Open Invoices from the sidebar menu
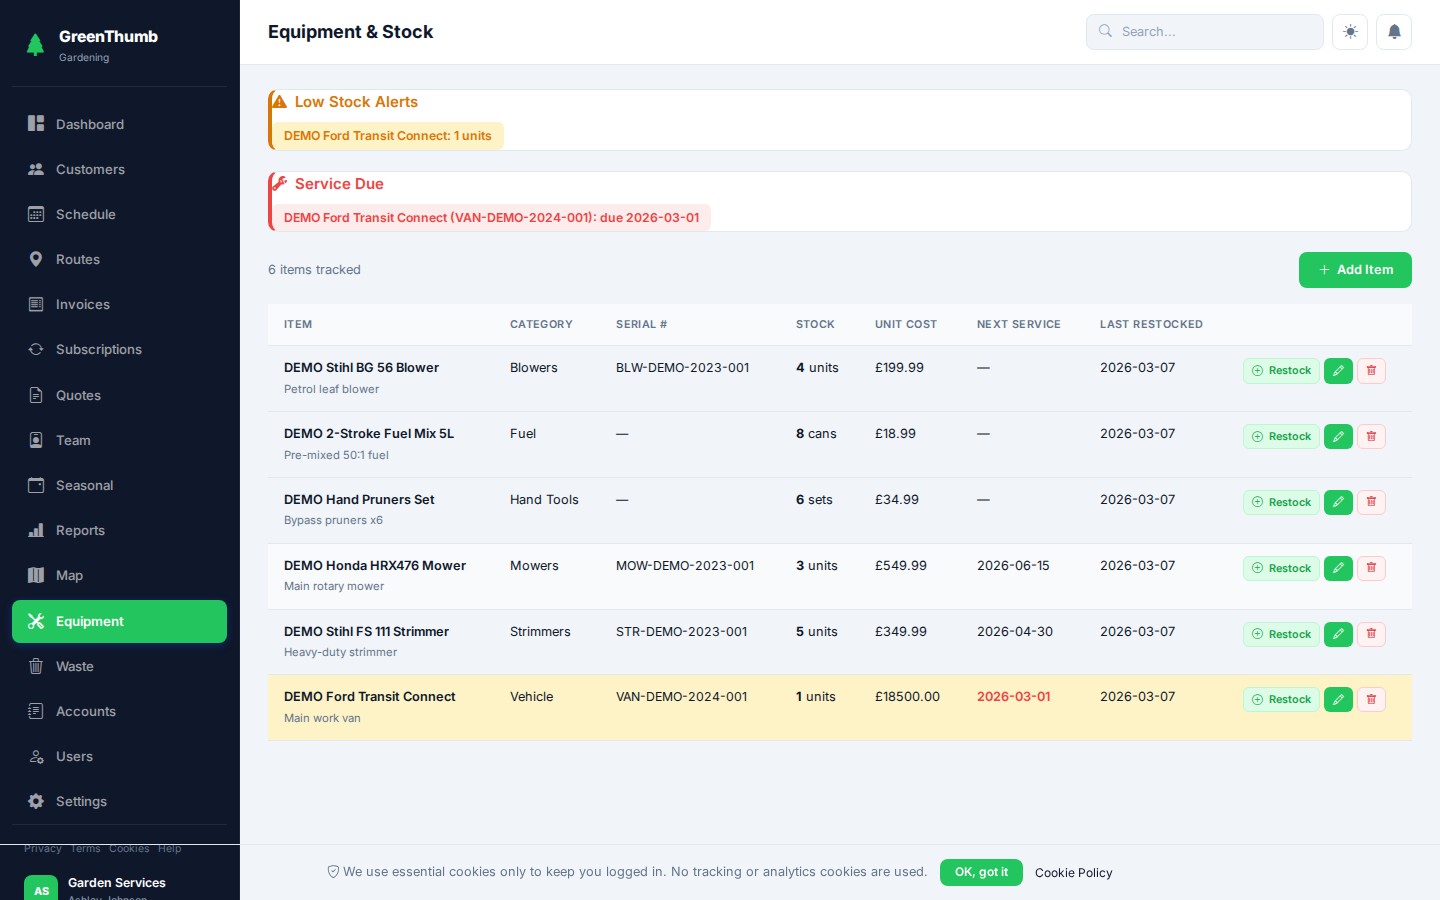Screen dimensions: 1440x900 [83, 304]
